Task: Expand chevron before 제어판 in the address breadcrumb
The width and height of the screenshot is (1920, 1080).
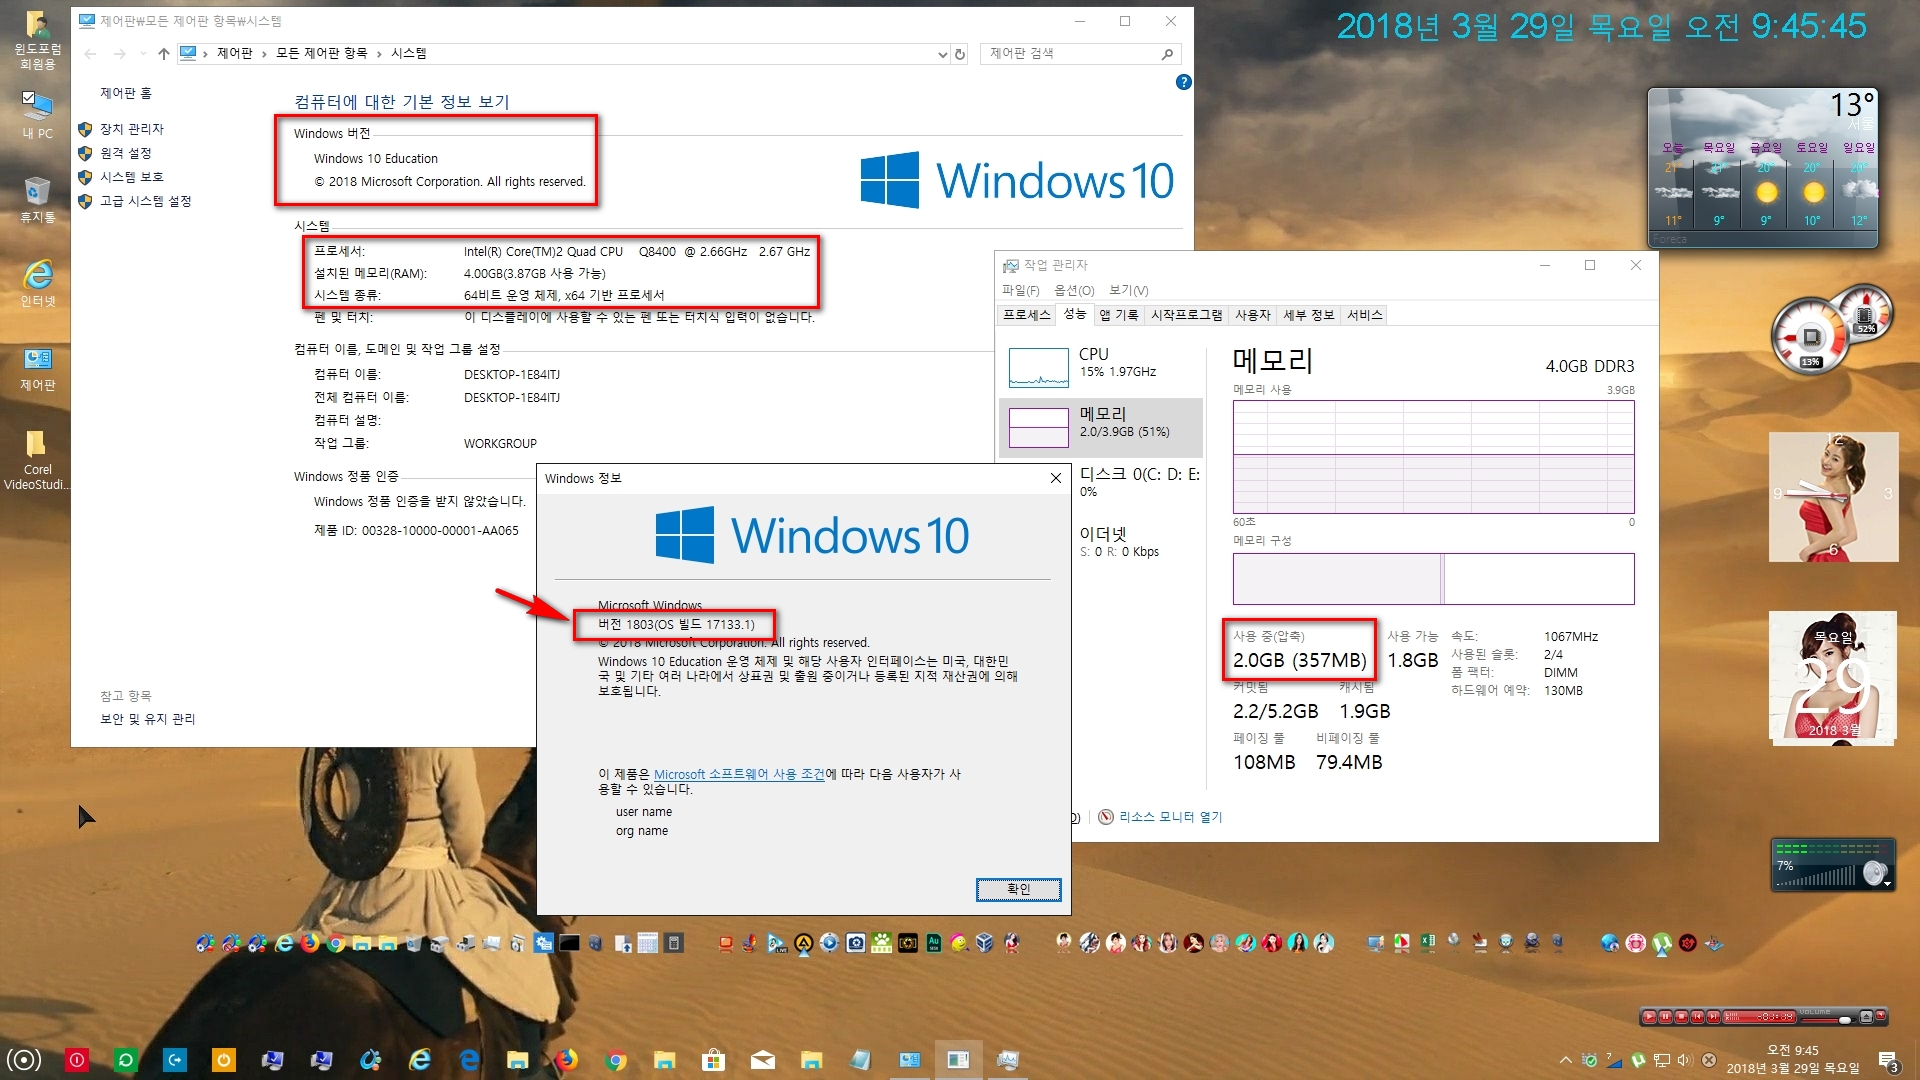Action: (205, 54)
